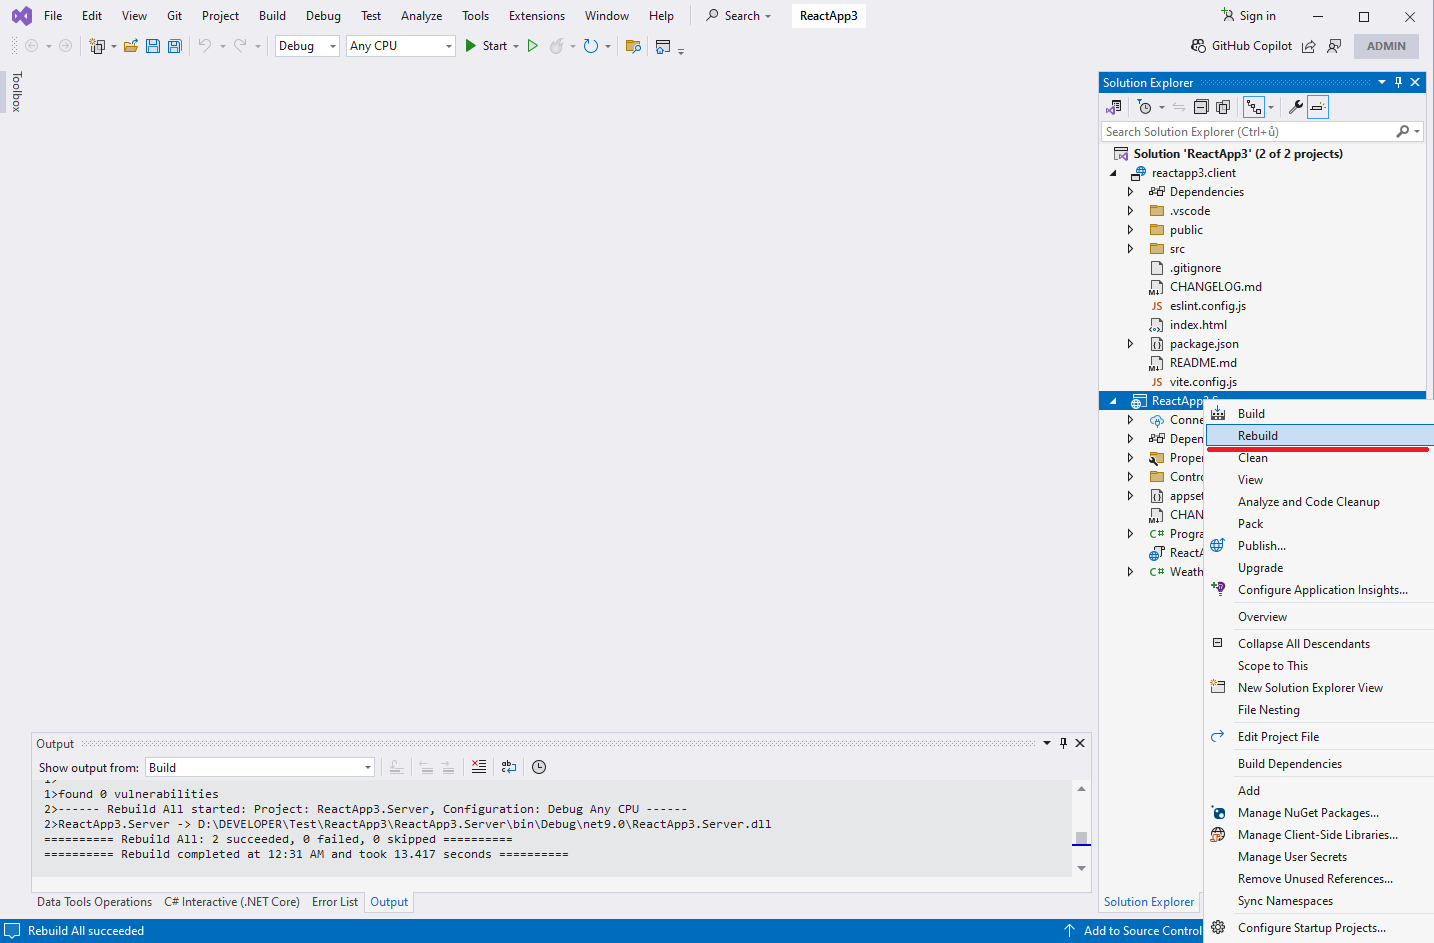Click the status bar notification icon

[12, 930]
